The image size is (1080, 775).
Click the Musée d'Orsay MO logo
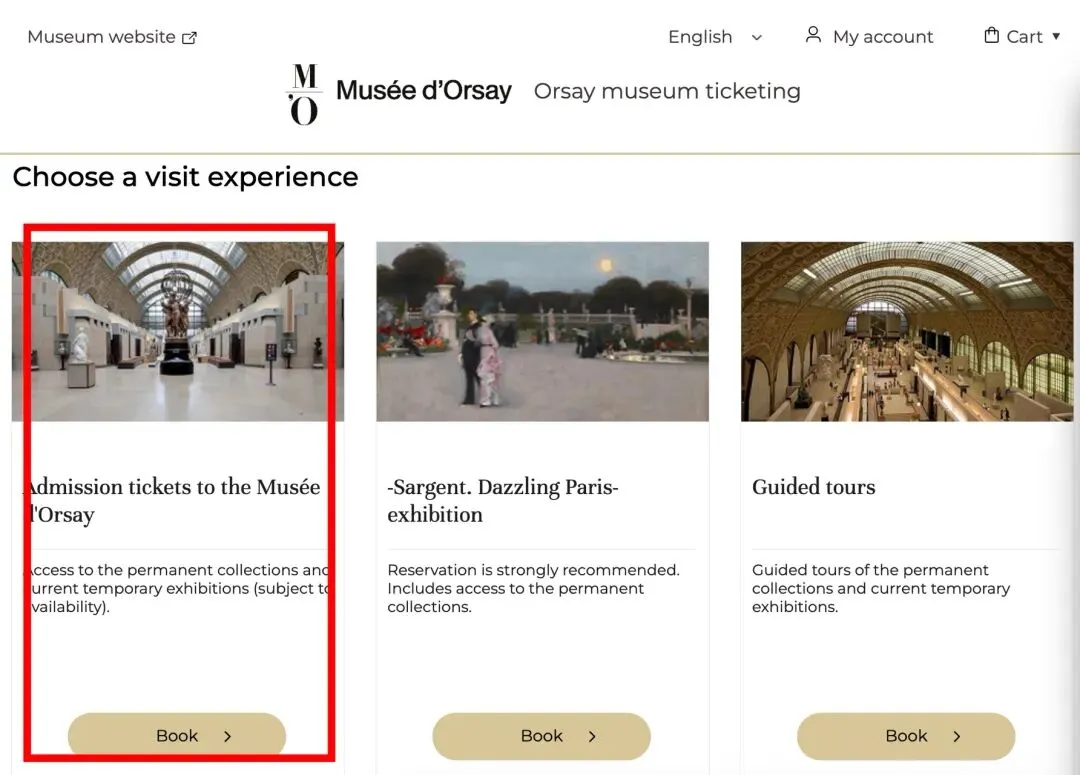[303, 94]
